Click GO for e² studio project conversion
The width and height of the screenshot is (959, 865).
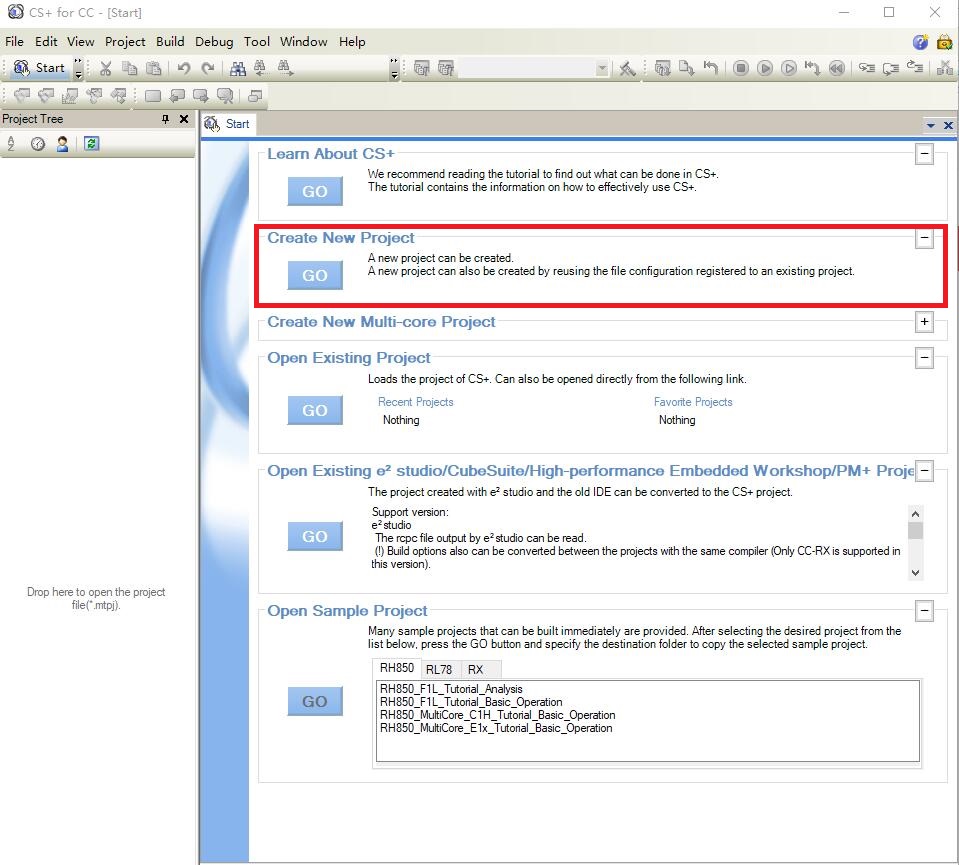coord(315,536)
